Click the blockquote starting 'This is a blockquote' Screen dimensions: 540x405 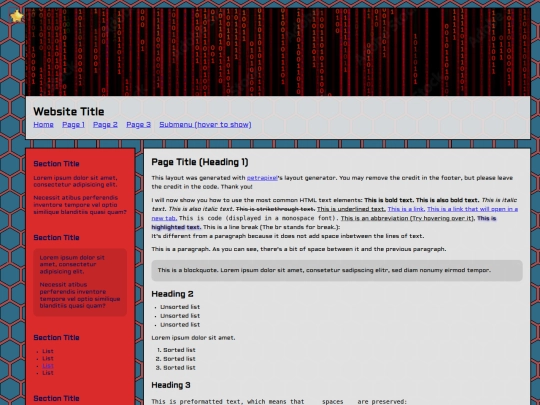click(337, 270)
